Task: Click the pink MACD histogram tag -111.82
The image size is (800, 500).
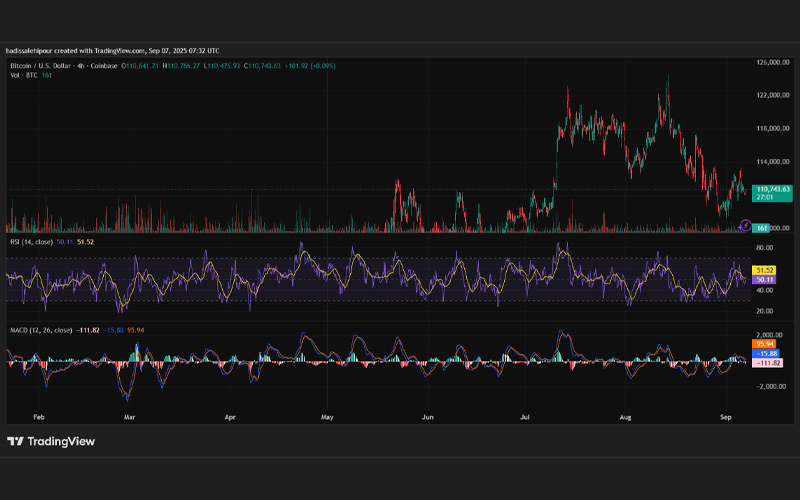Action: (x=767, y=363)
